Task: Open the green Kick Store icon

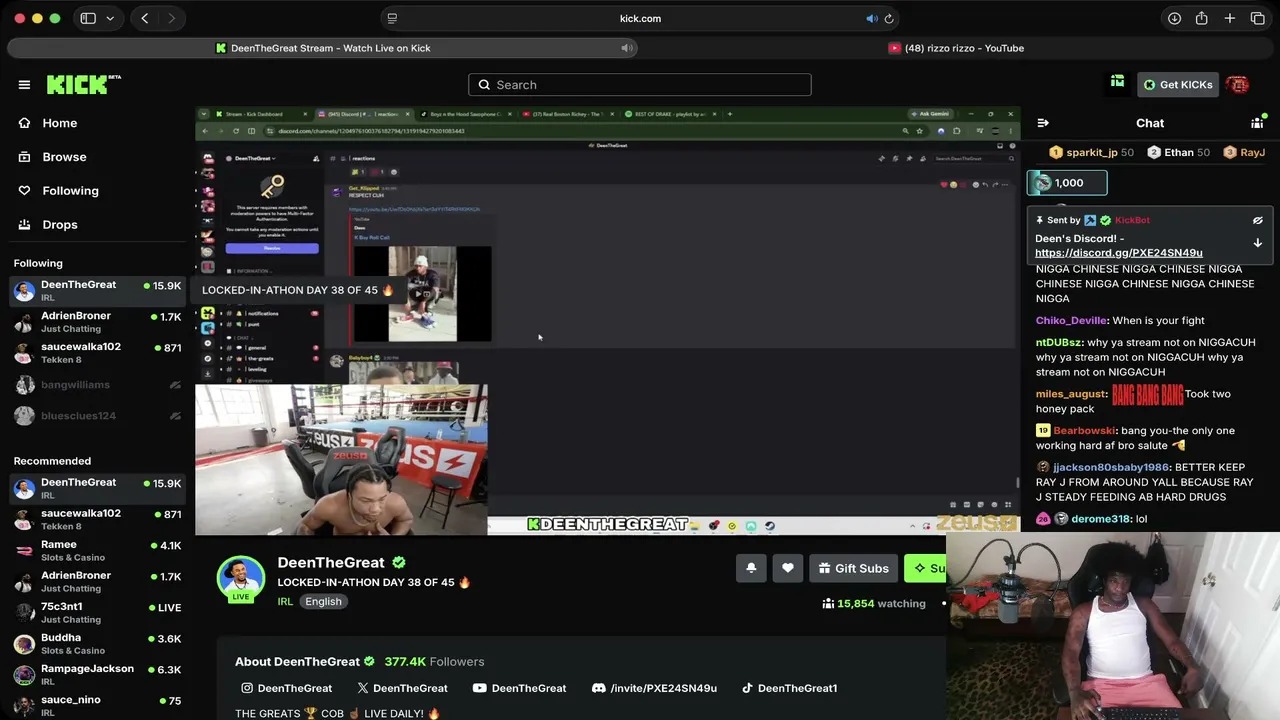Action: coord(1118,82)
